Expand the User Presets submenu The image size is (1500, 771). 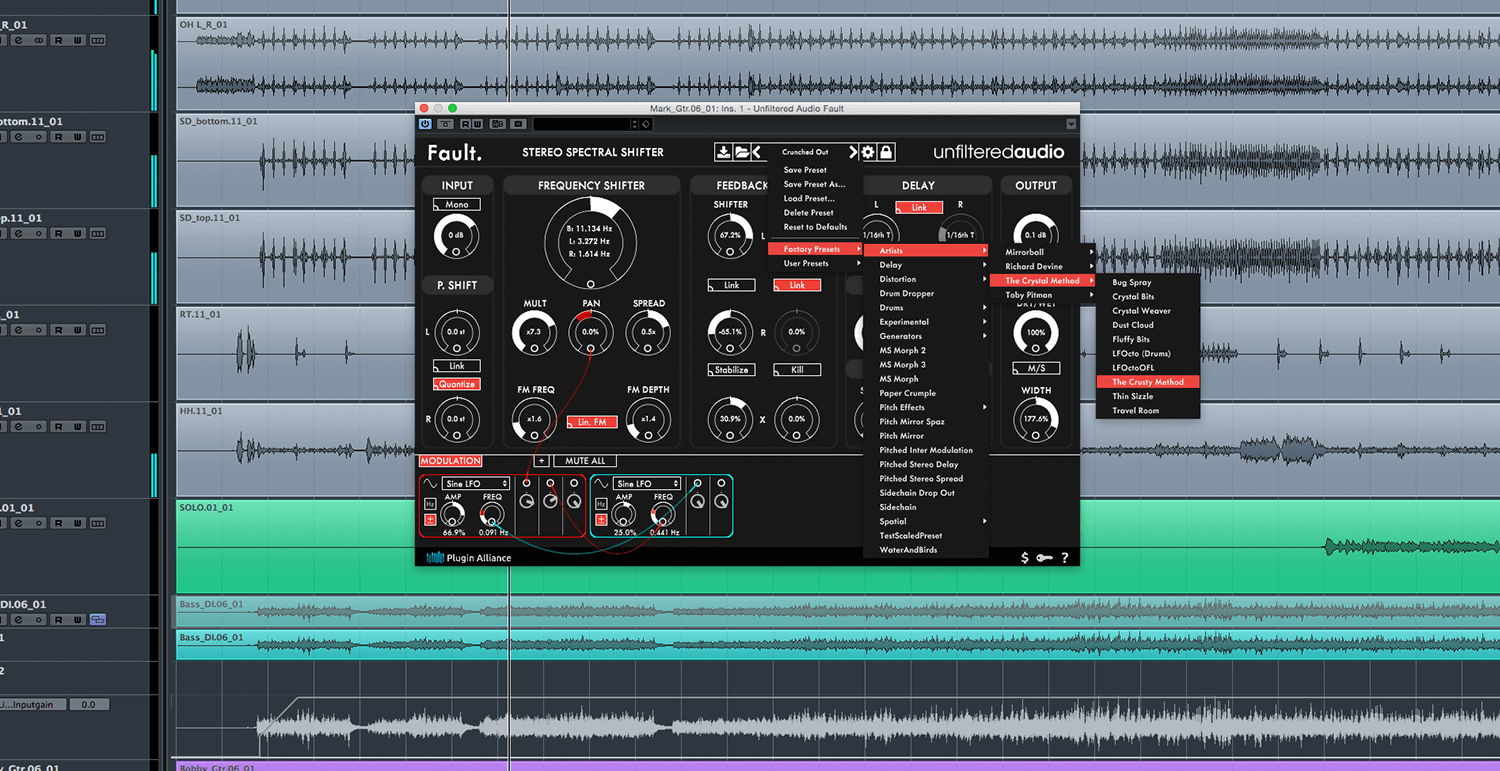pyautogui.click(x=817, y=263)
